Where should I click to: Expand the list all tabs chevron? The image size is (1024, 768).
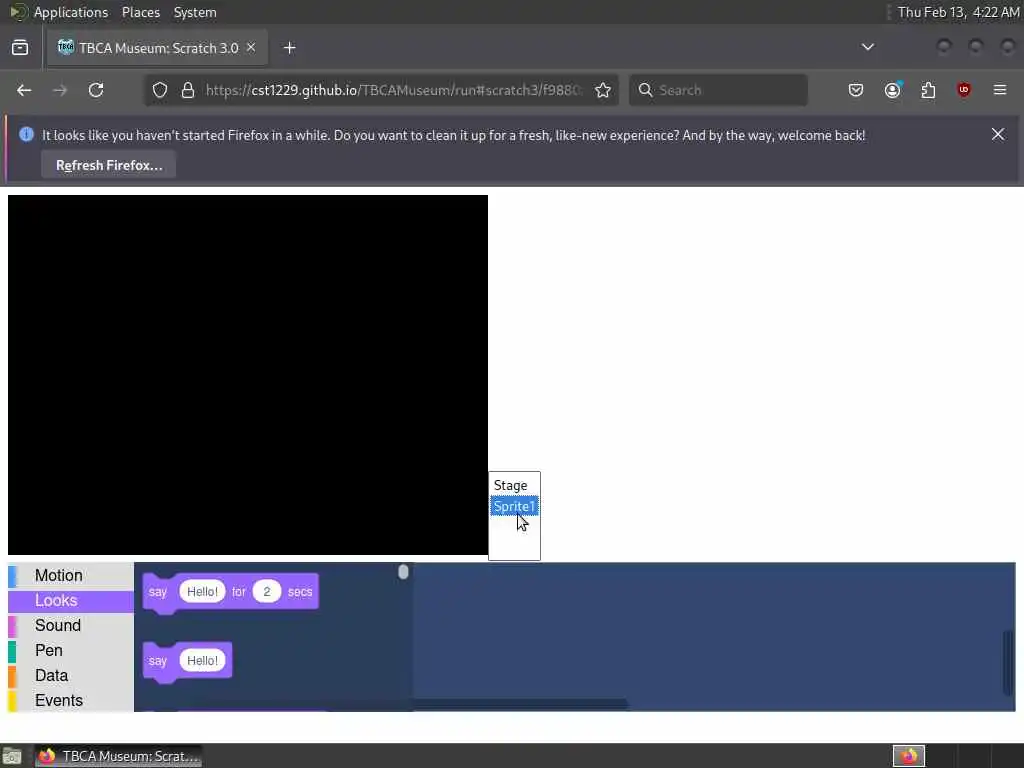pyautogui.click(x=868, y=47)
